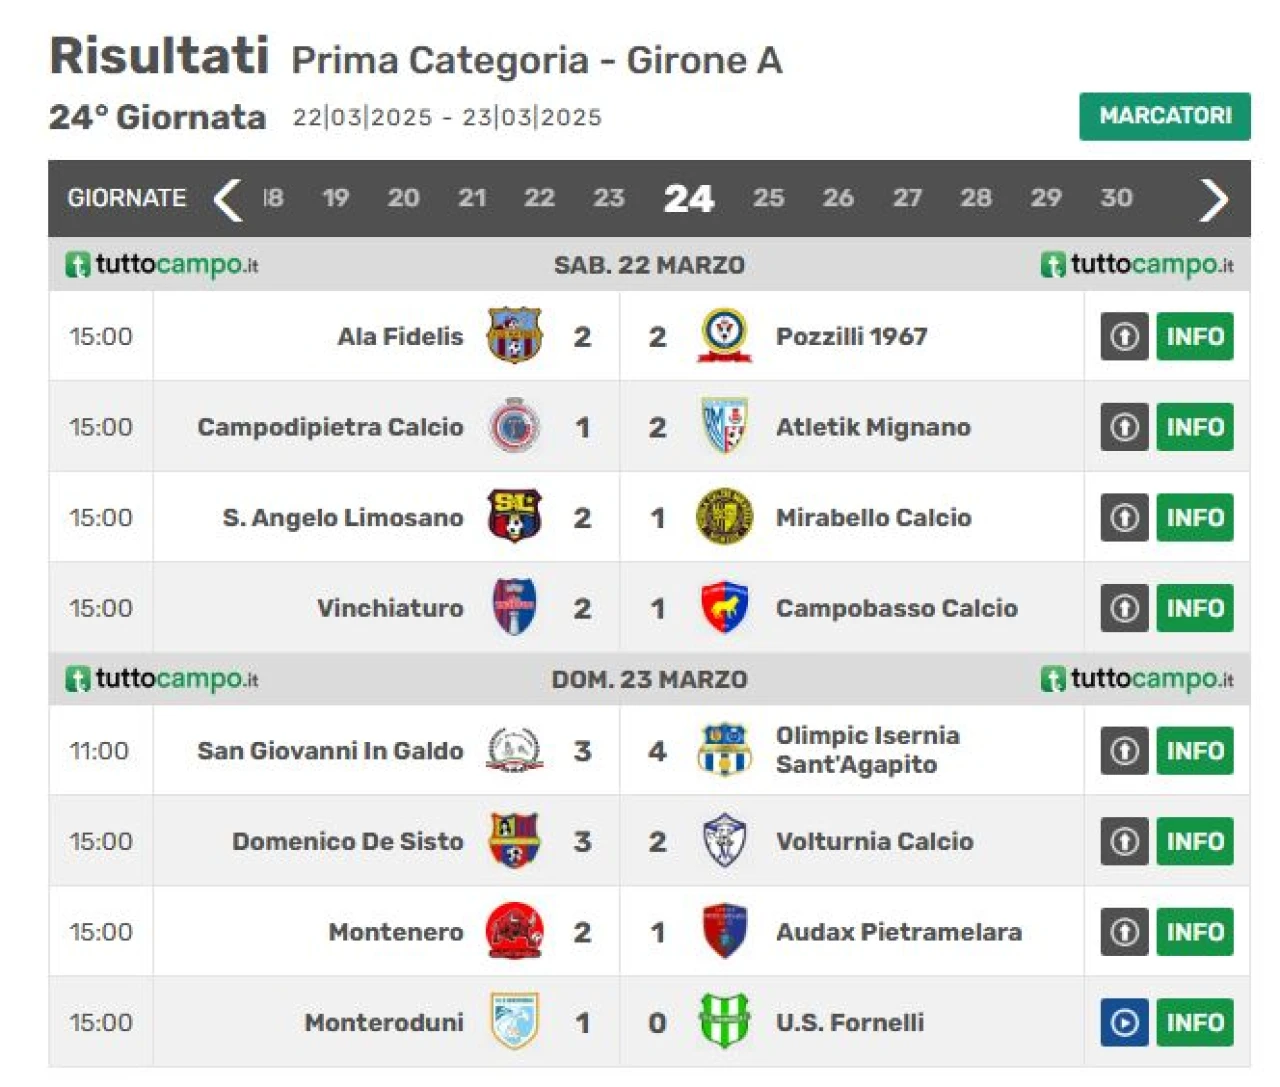
Task: Open the Volturnia Calcio team link
Action: pyautogui.click(x=874, y=841)
